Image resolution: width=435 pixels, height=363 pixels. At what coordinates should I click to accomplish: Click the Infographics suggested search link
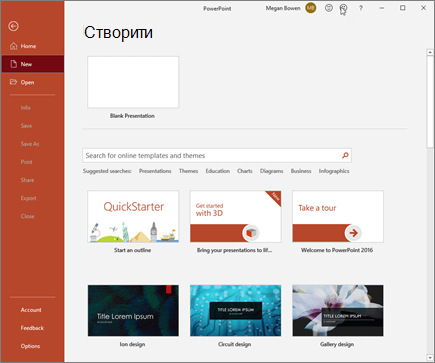(334, 171)
